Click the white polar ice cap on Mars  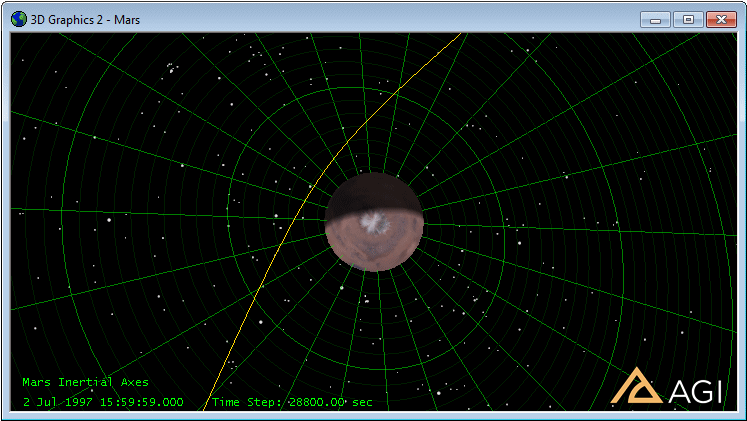[374, 224]
